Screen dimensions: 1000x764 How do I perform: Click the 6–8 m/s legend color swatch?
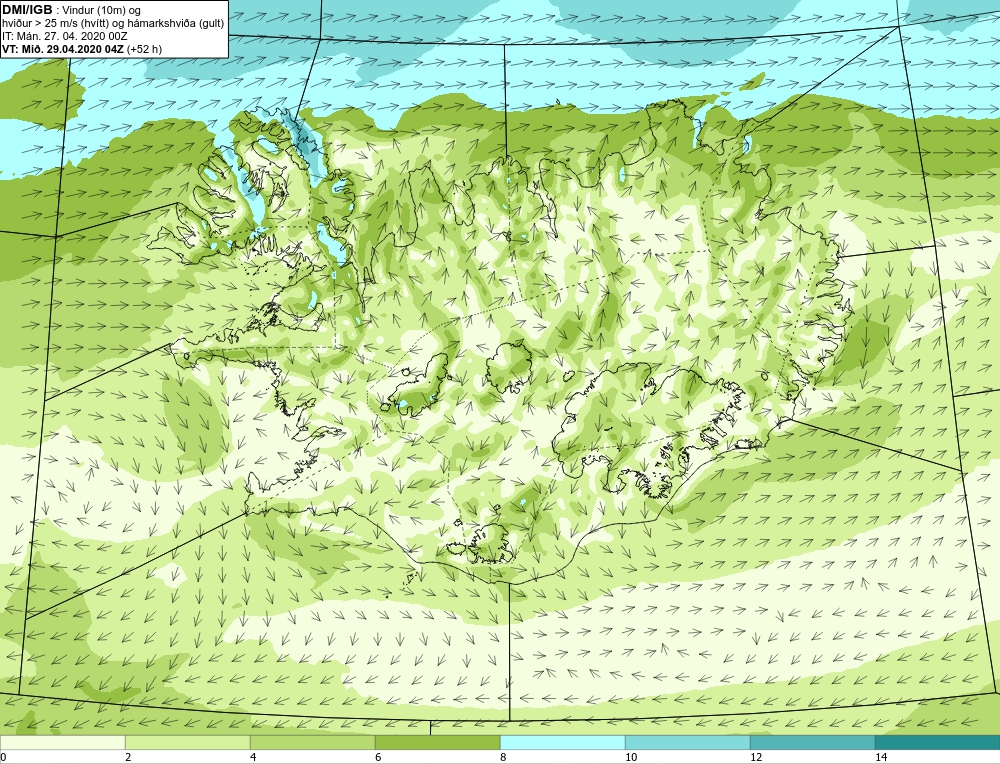click(438, 742)
